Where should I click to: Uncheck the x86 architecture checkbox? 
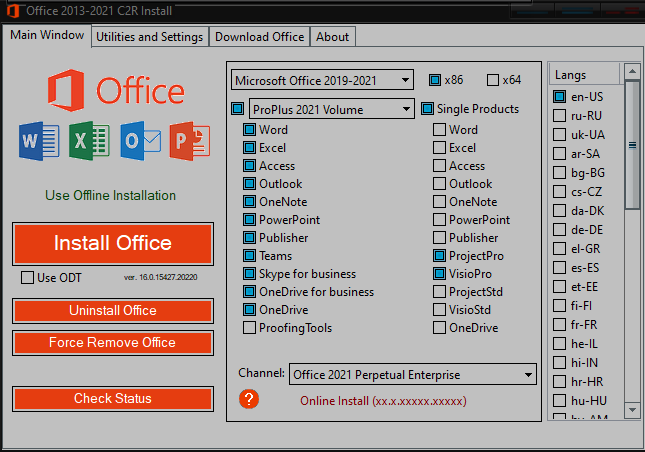pos(435,80)
